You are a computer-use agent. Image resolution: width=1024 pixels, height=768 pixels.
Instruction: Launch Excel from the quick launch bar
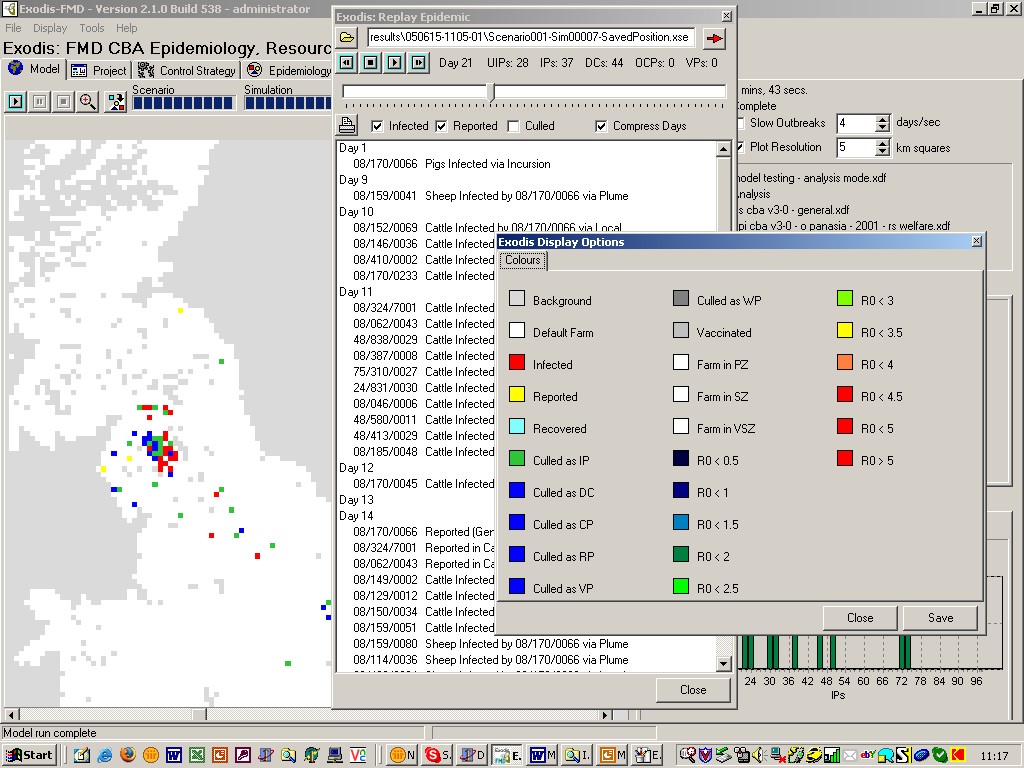click(197, 756)
